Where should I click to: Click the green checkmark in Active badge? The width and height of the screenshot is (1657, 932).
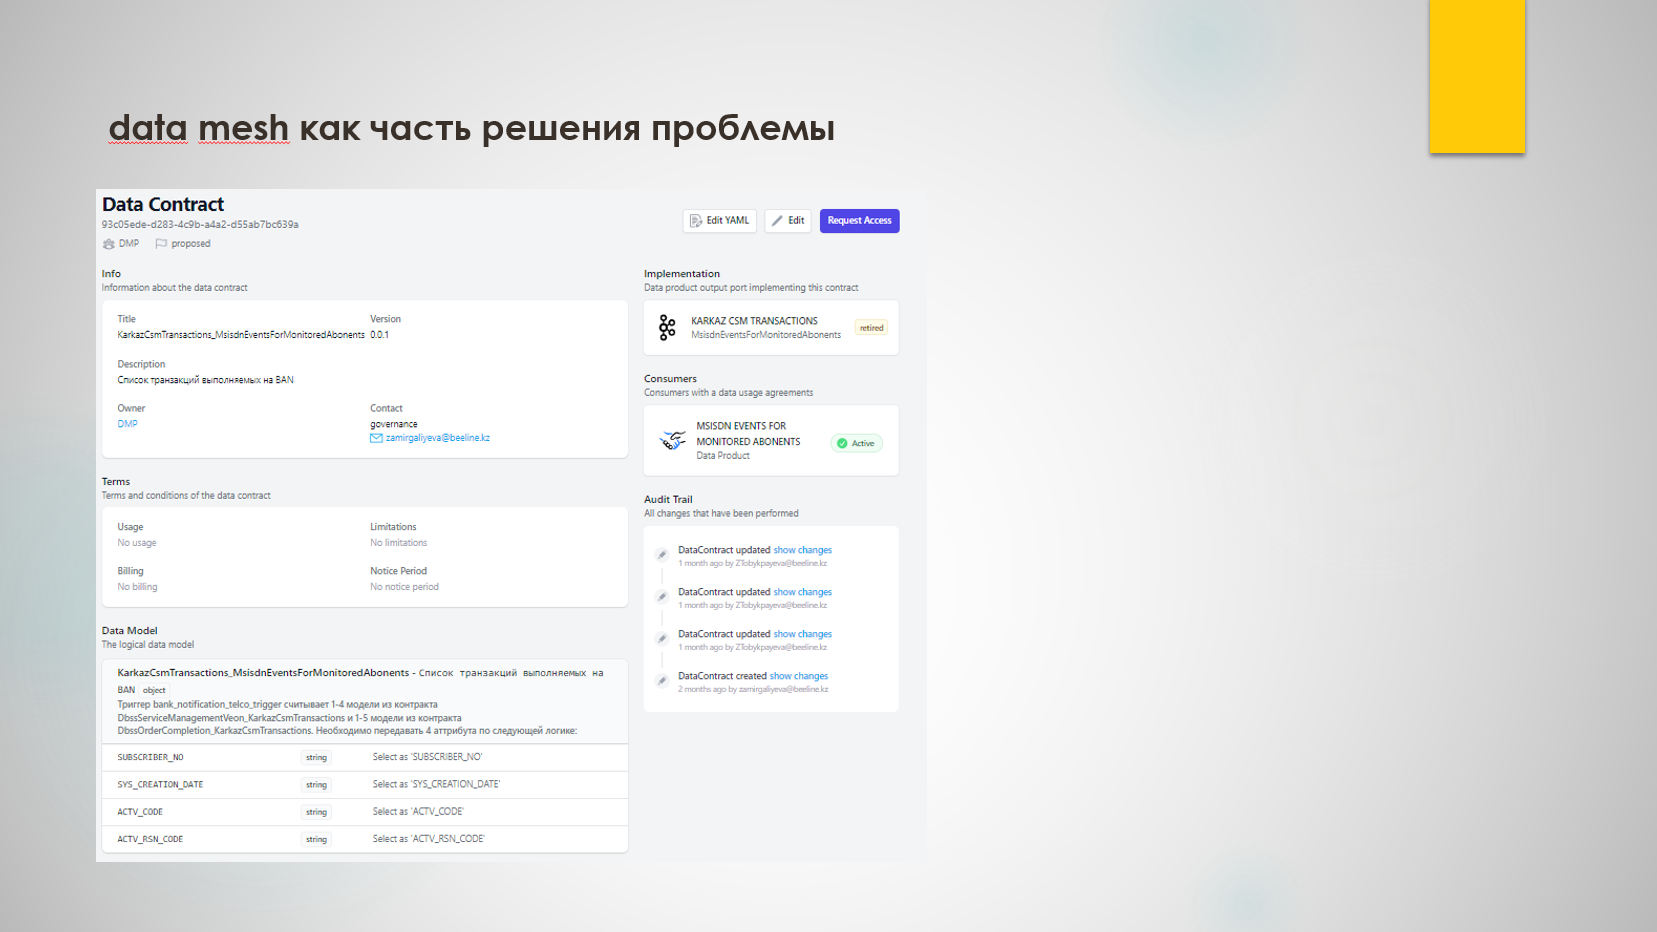(x=842, y=443)
